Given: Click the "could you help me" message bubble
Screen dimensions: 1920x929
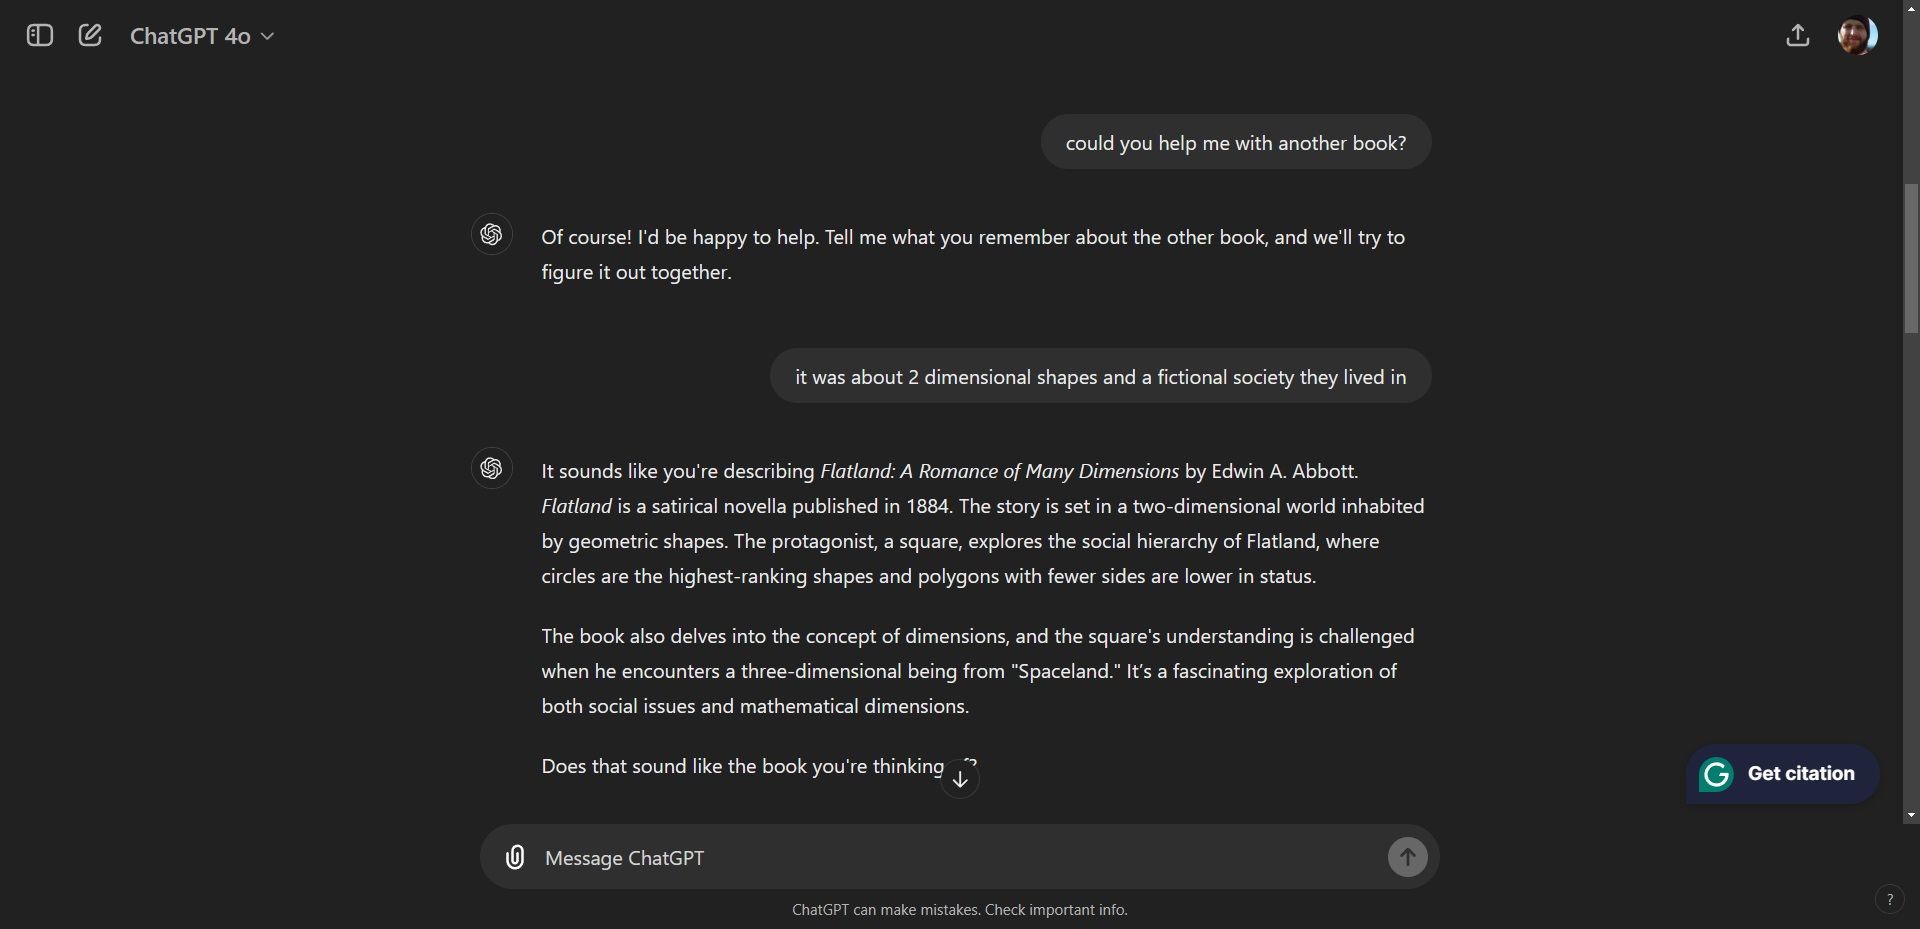Looking at the screenshot, I should [1235, 143].
